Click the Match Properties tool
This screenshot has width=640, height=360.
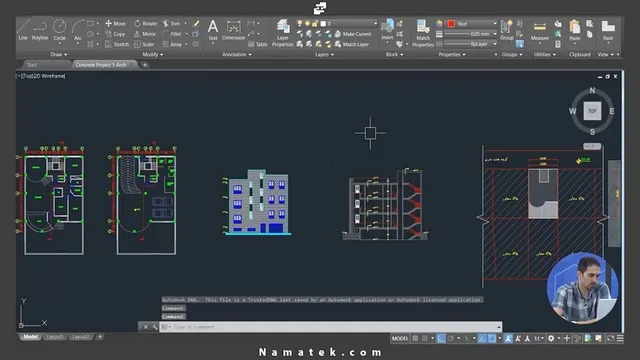[x=423, y=33]
